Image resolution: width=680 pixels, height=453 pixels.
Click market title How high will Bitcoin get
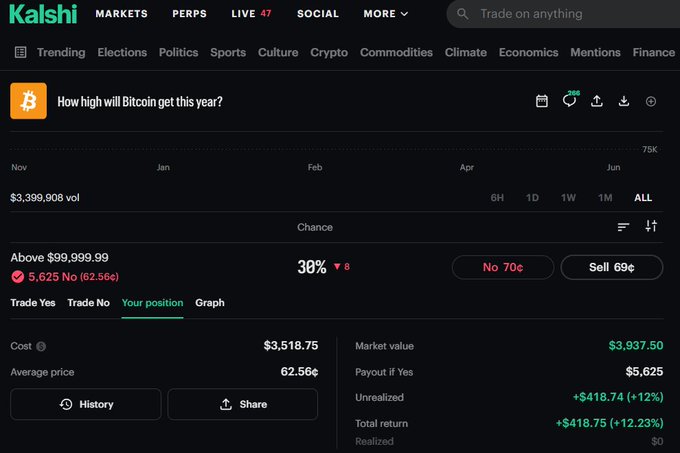[140, 101]
